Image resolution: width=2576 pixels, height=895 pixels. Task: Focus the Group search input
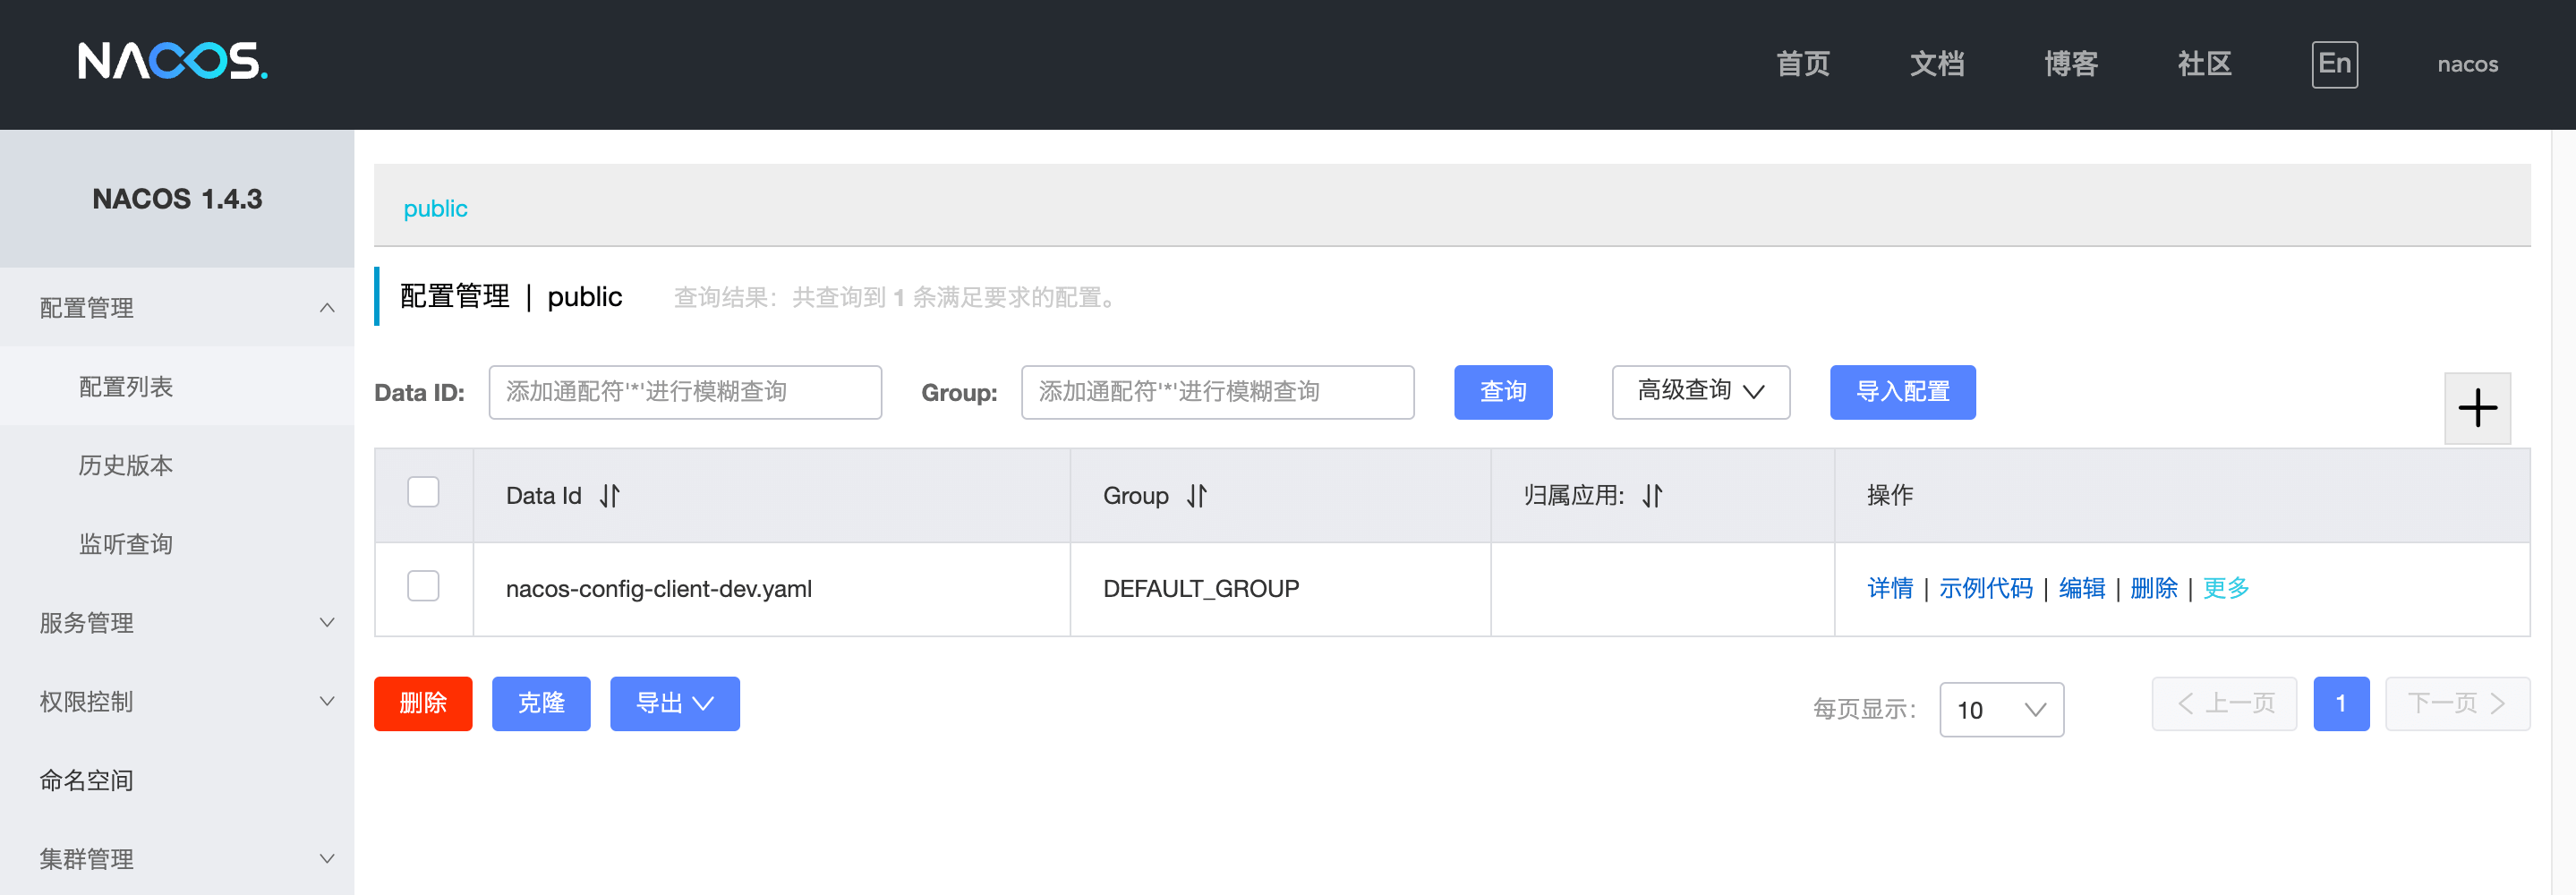[1217, 392]
